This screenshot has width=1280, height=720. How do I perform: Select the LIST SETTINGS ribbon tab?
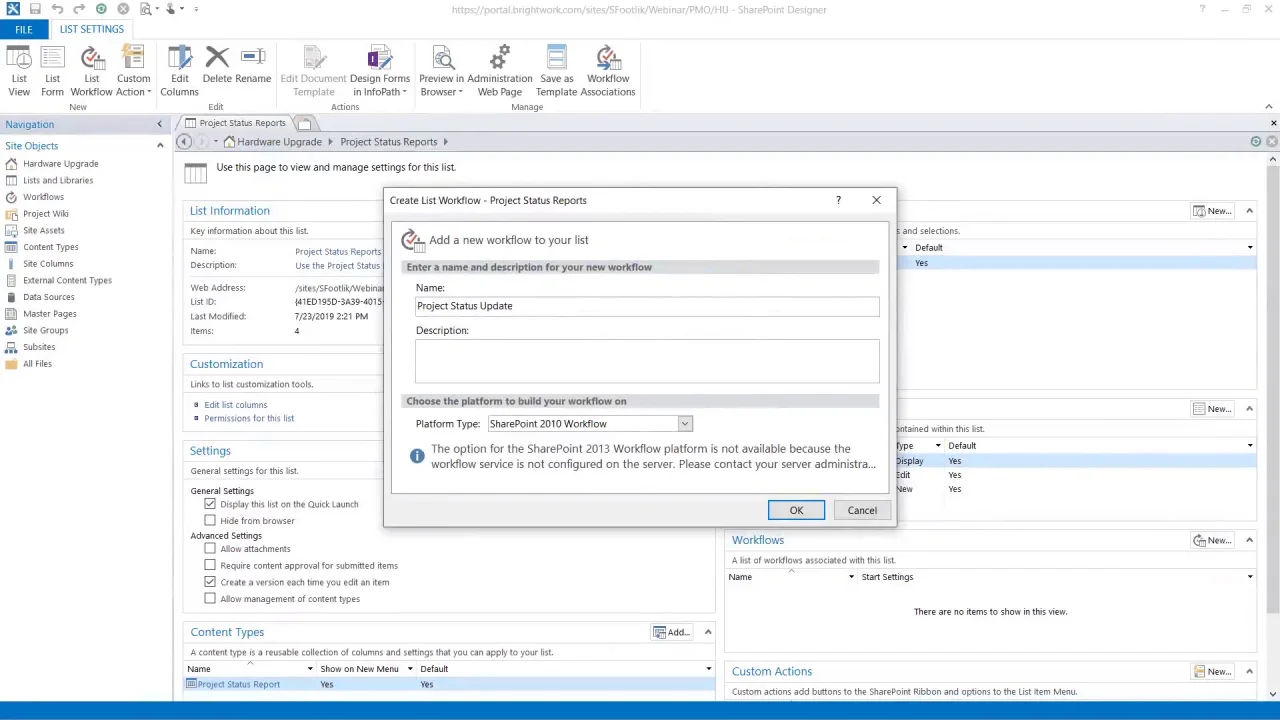pyautogui.click(x=91, y=29)
